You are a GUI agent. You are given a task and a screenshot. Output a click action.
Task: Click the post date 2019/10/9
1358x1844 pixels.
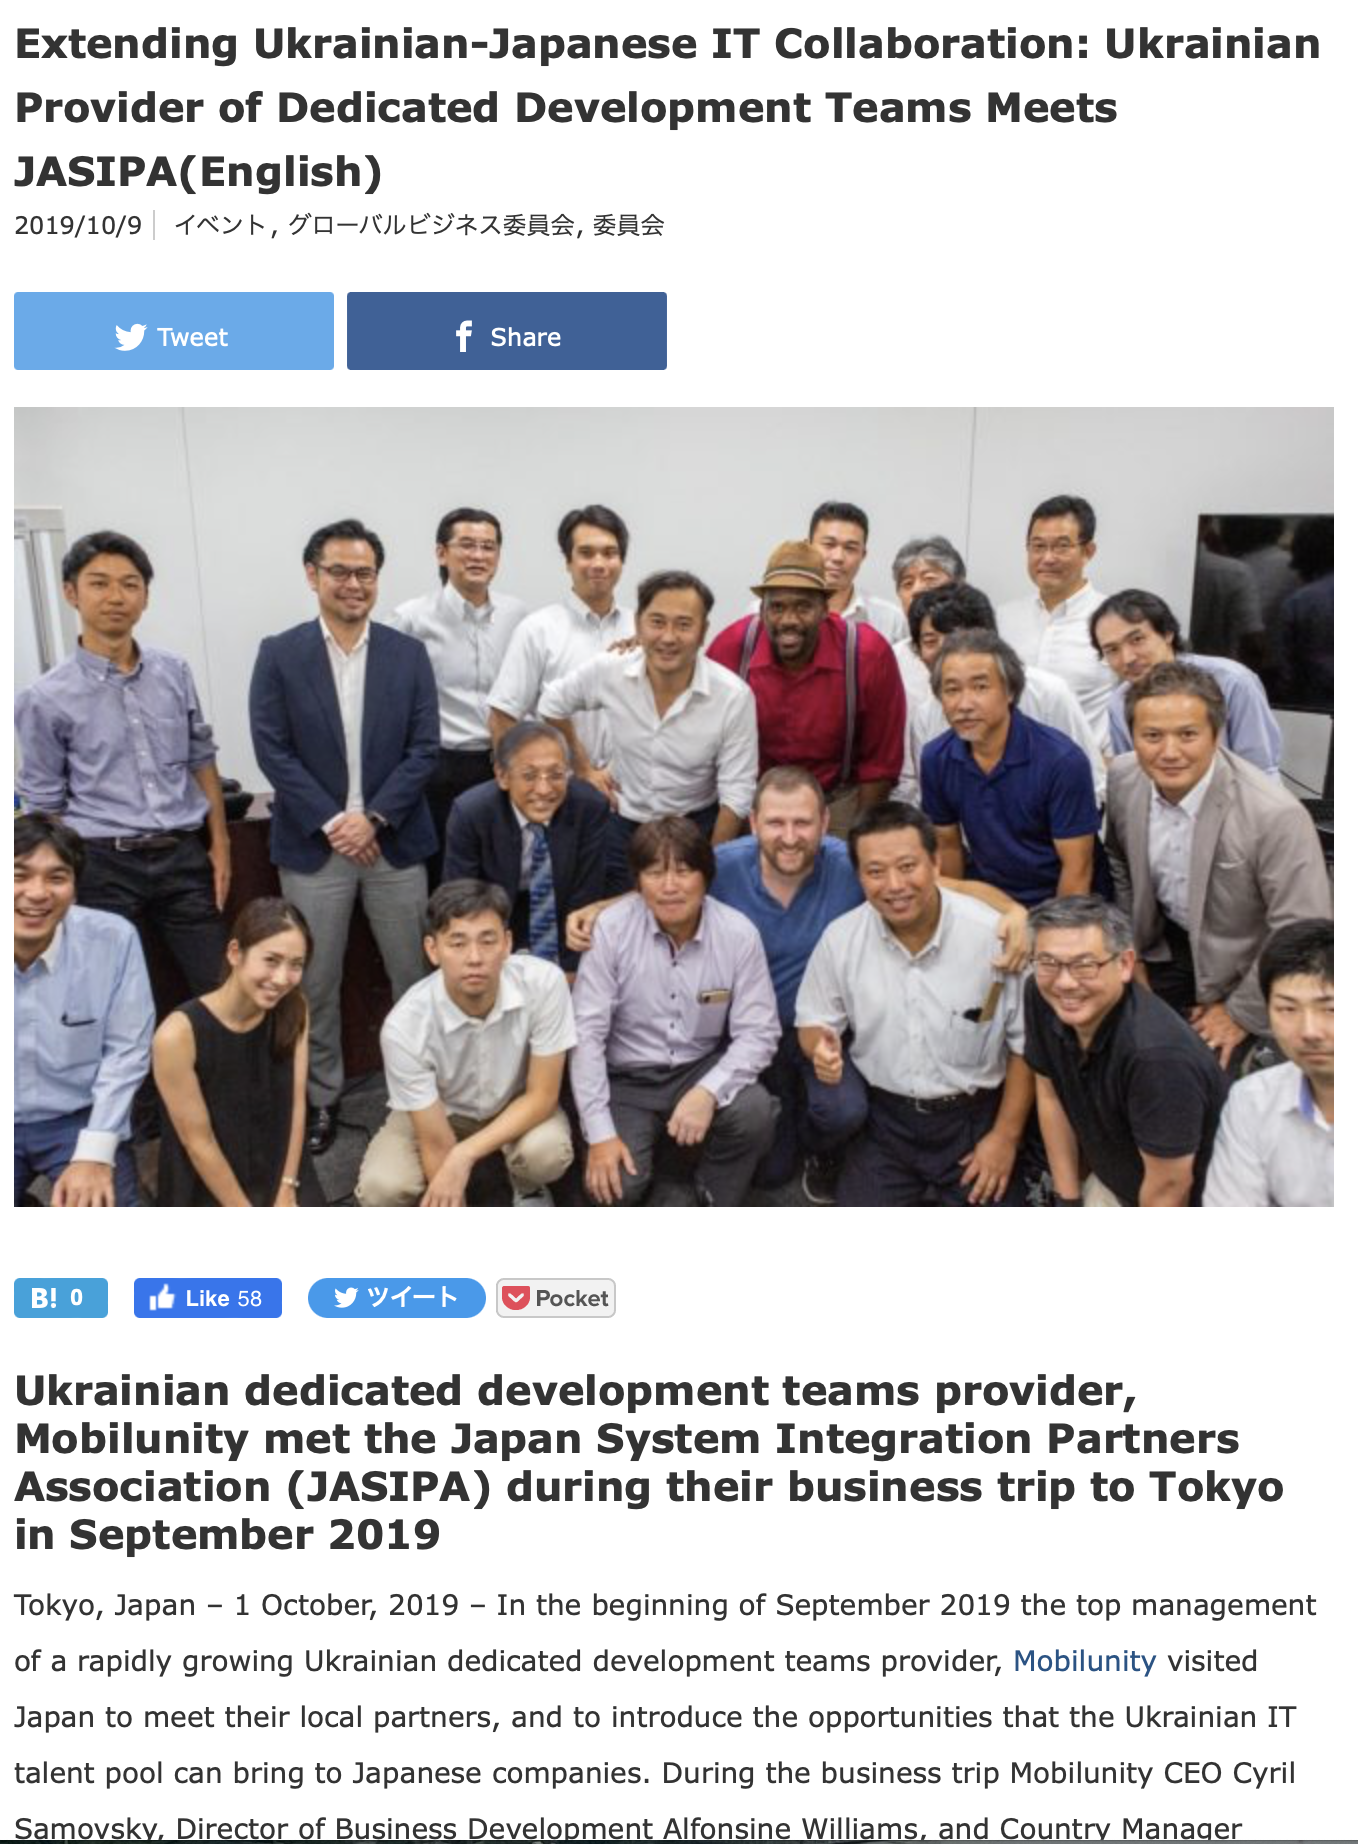tap(78, 225)
